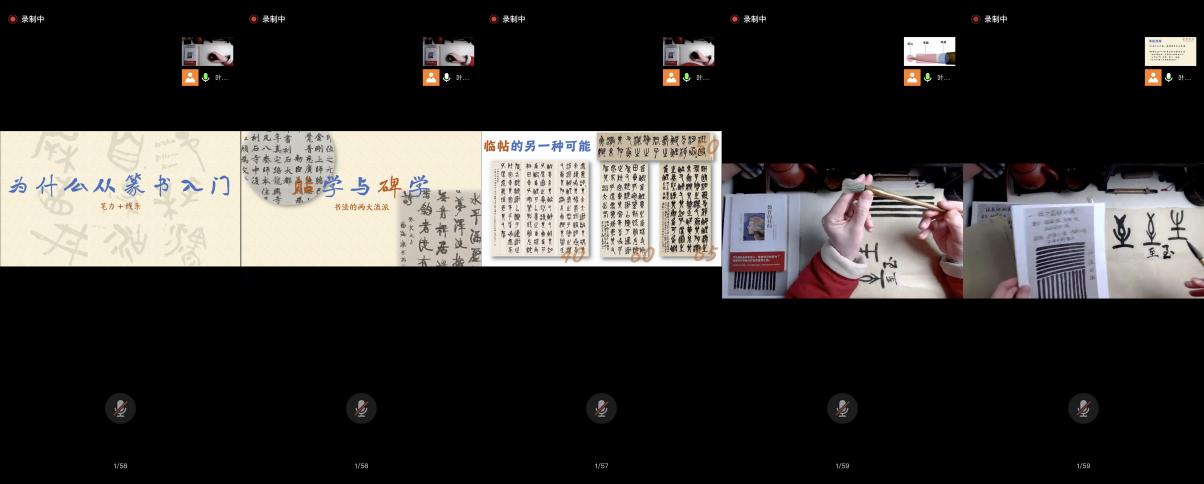Click the orange avatar icon in the rightmost panel
This screenshot has width=1204, height=484.
1153,77
